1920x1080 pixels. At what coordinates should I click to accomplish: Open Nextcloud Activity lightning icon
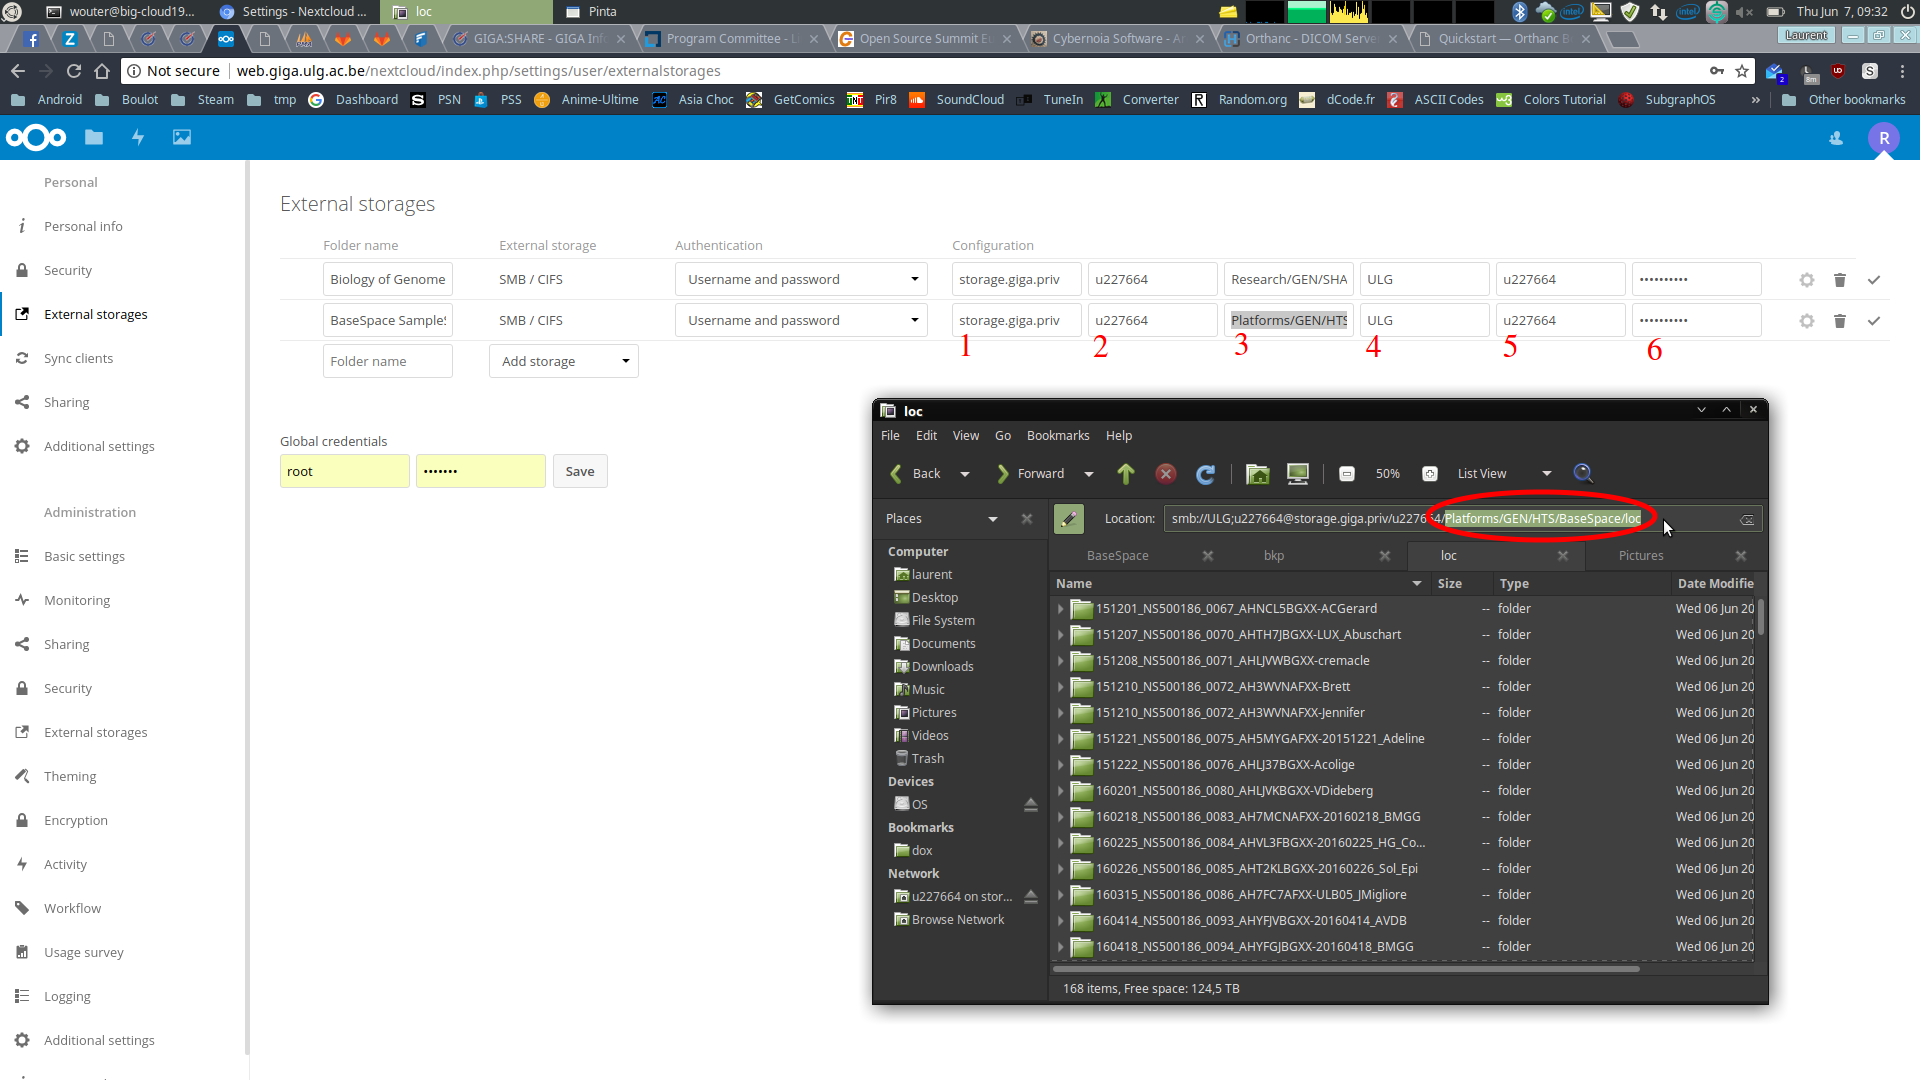138,138
